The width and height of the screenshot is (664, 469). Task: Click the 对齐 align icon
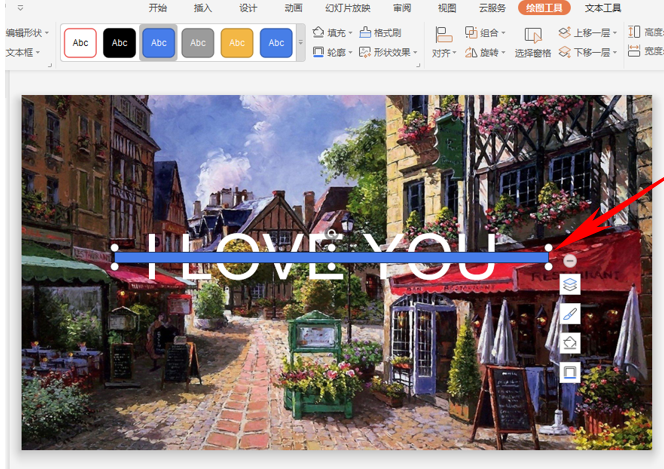[443, 35]
